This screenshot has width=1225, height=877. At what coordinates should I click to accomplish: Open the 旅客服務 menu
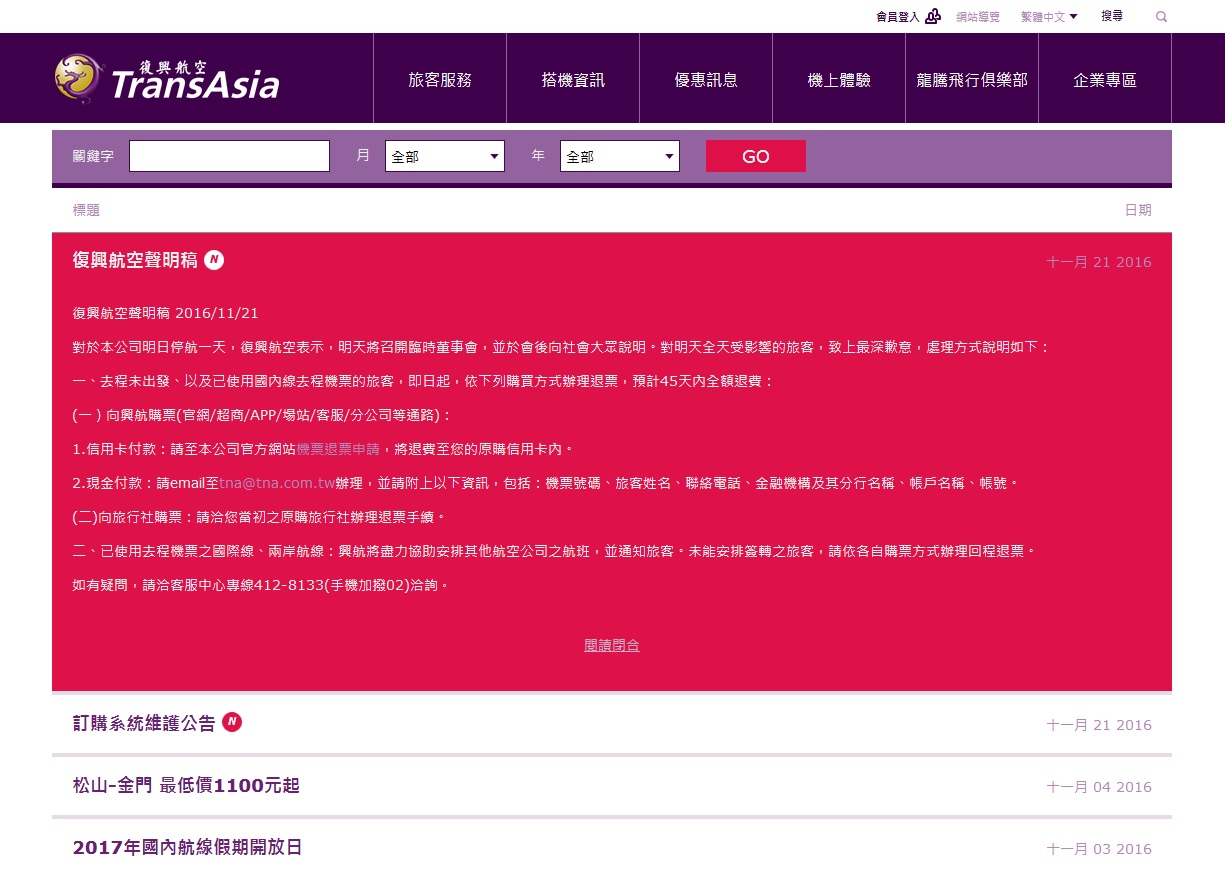click(x=440, y=80)
